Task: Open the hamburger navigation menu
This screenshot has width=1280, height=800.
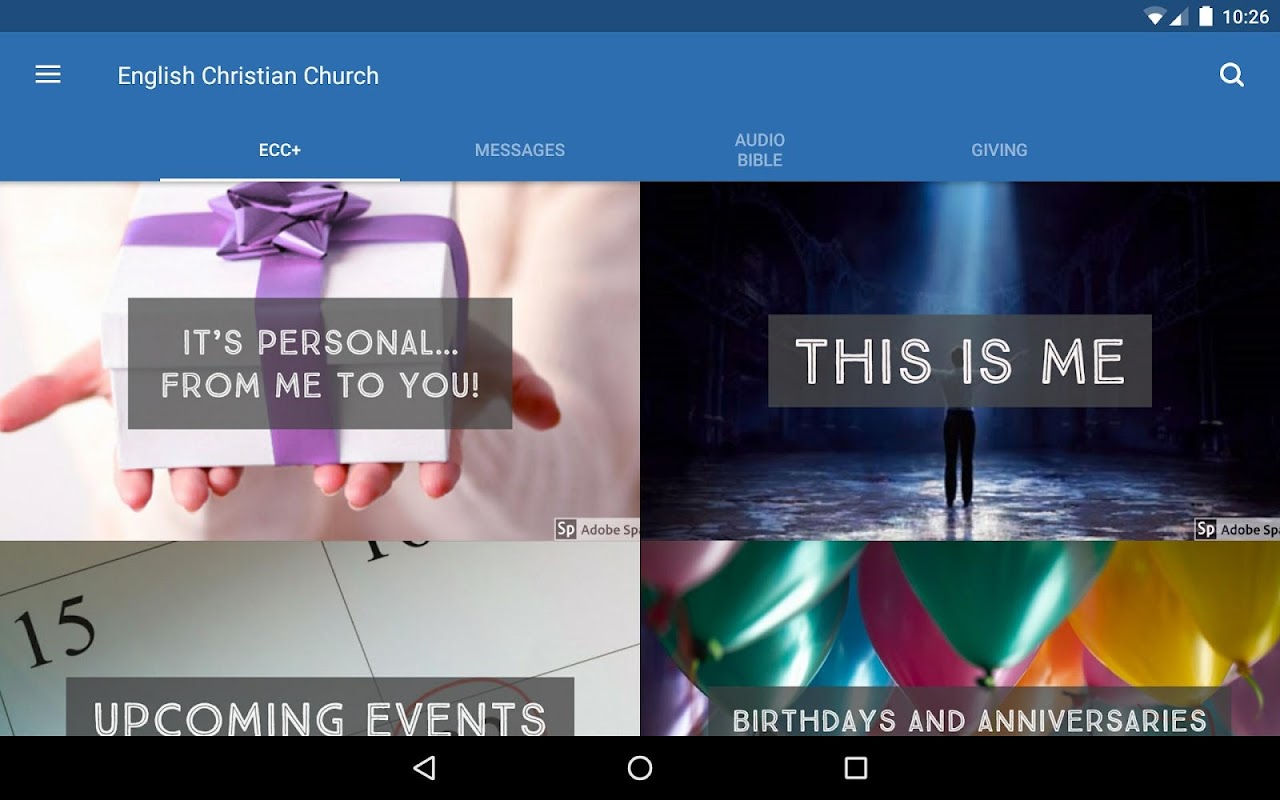Action: (48, 75)
